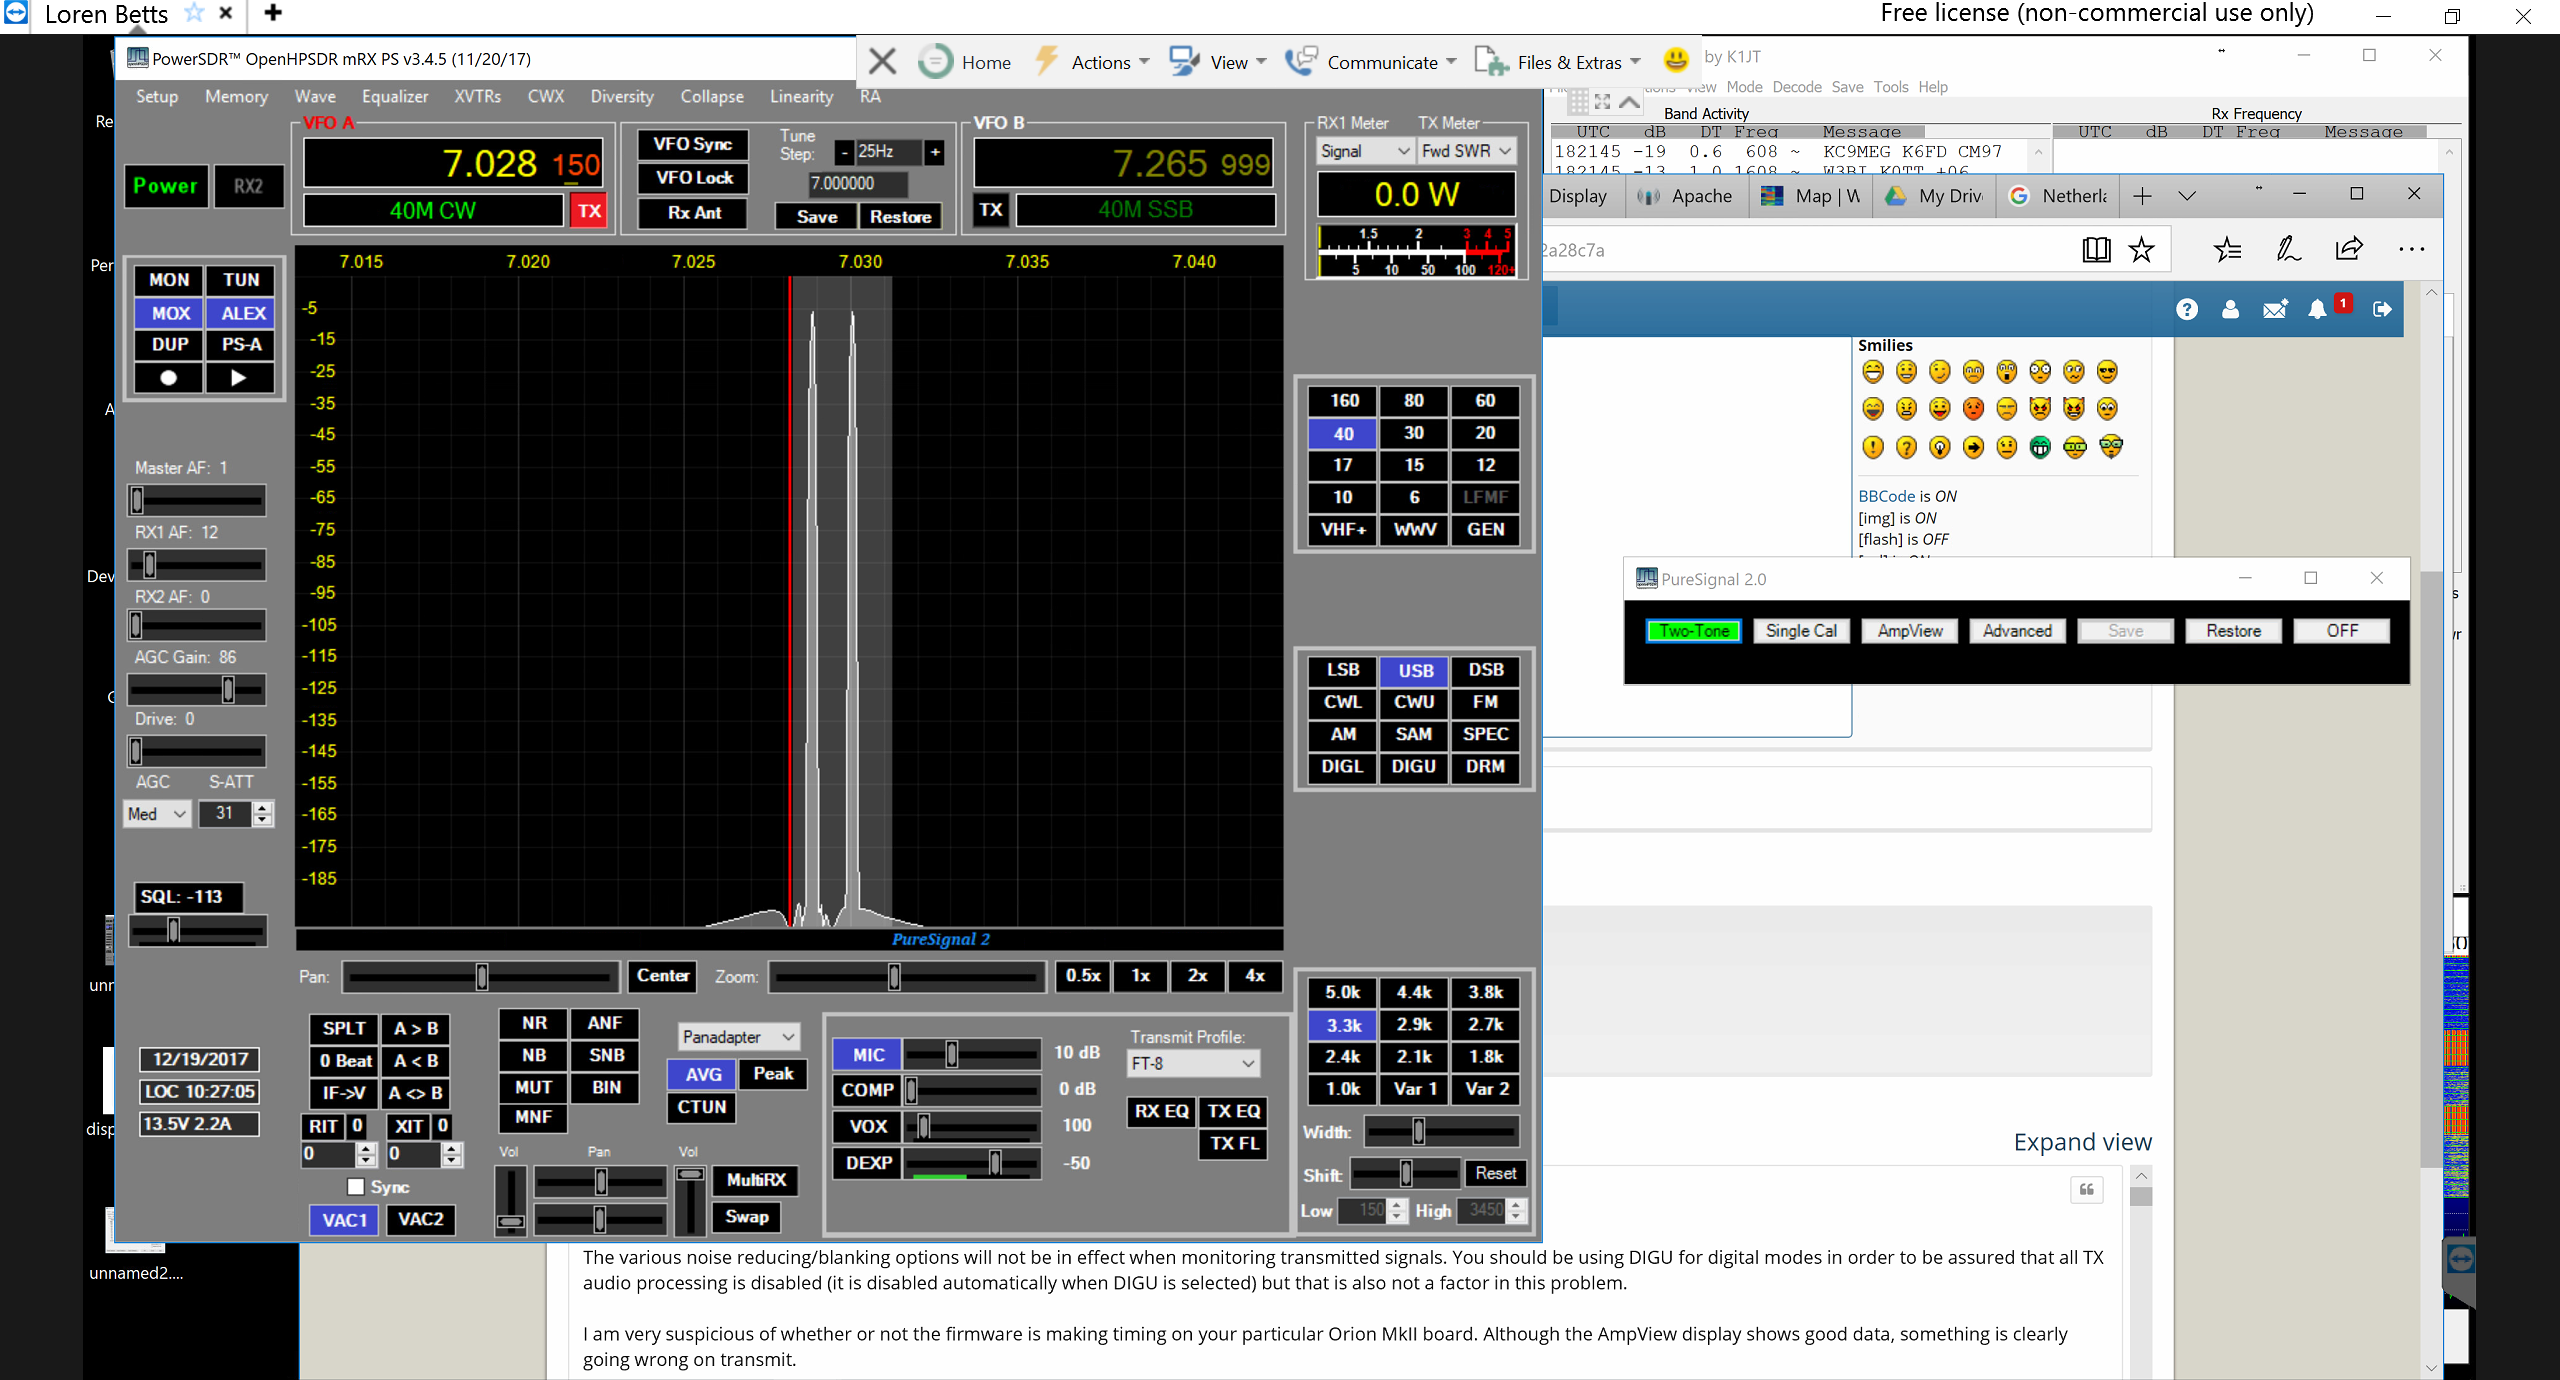
Task: Open the Equalizer menu
Action: 395,97
